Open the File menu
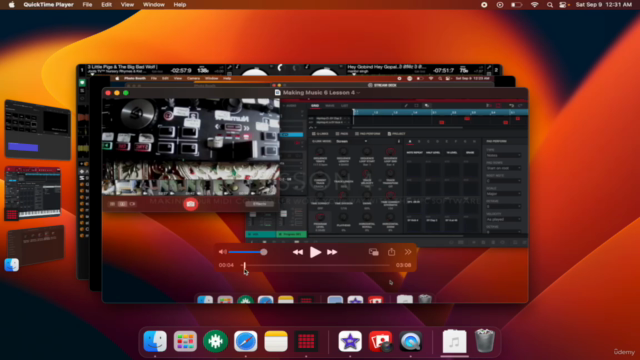 pos(87,4)
